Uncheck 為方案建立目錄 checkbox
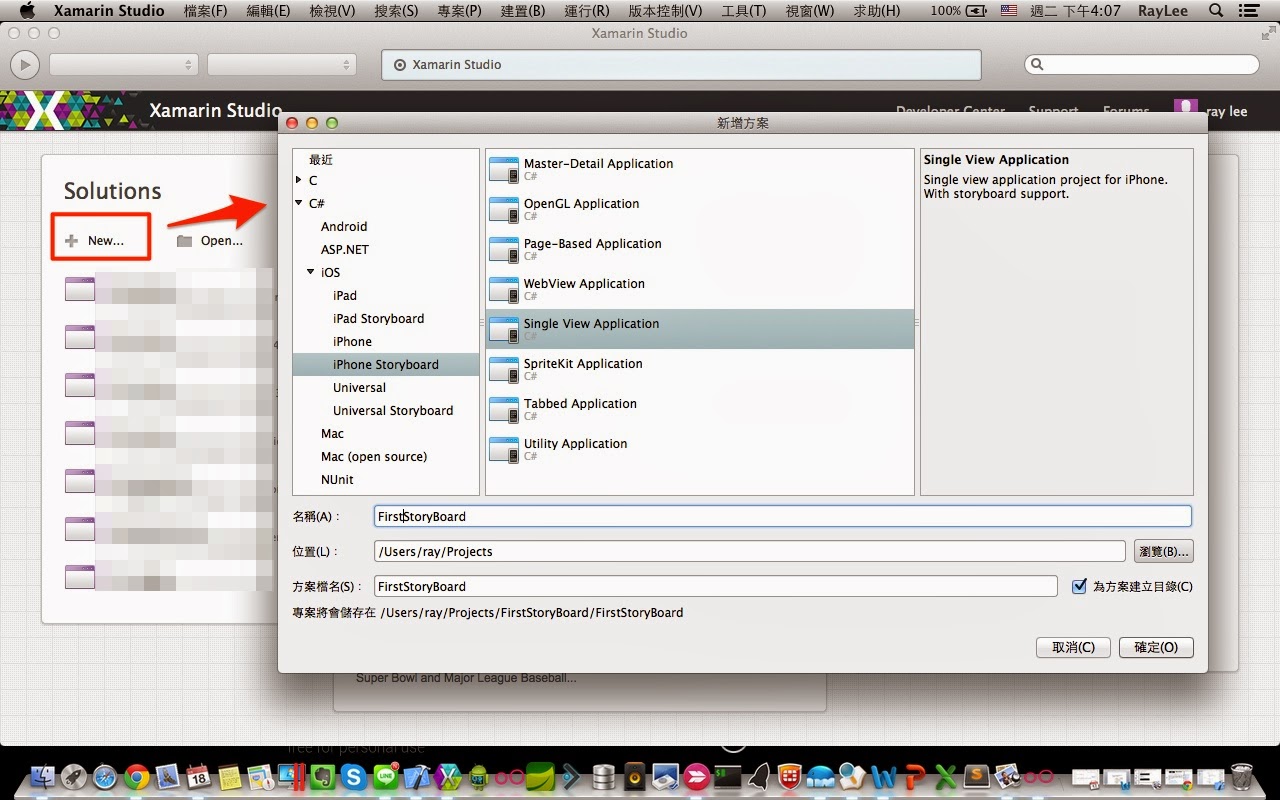This screenshot has width=1280, height=800. tap(1079, 586)
